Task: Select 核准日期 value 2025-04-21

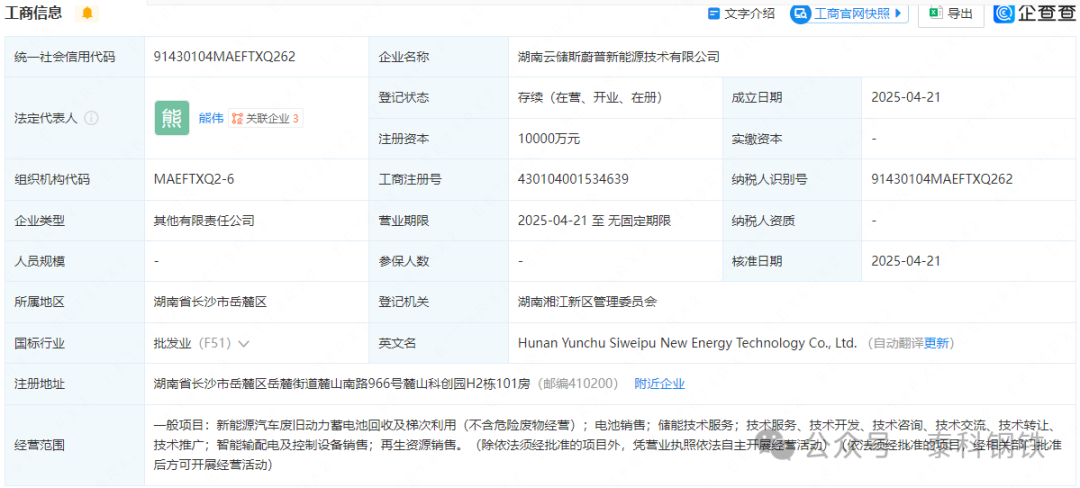Action: (905, 262)
